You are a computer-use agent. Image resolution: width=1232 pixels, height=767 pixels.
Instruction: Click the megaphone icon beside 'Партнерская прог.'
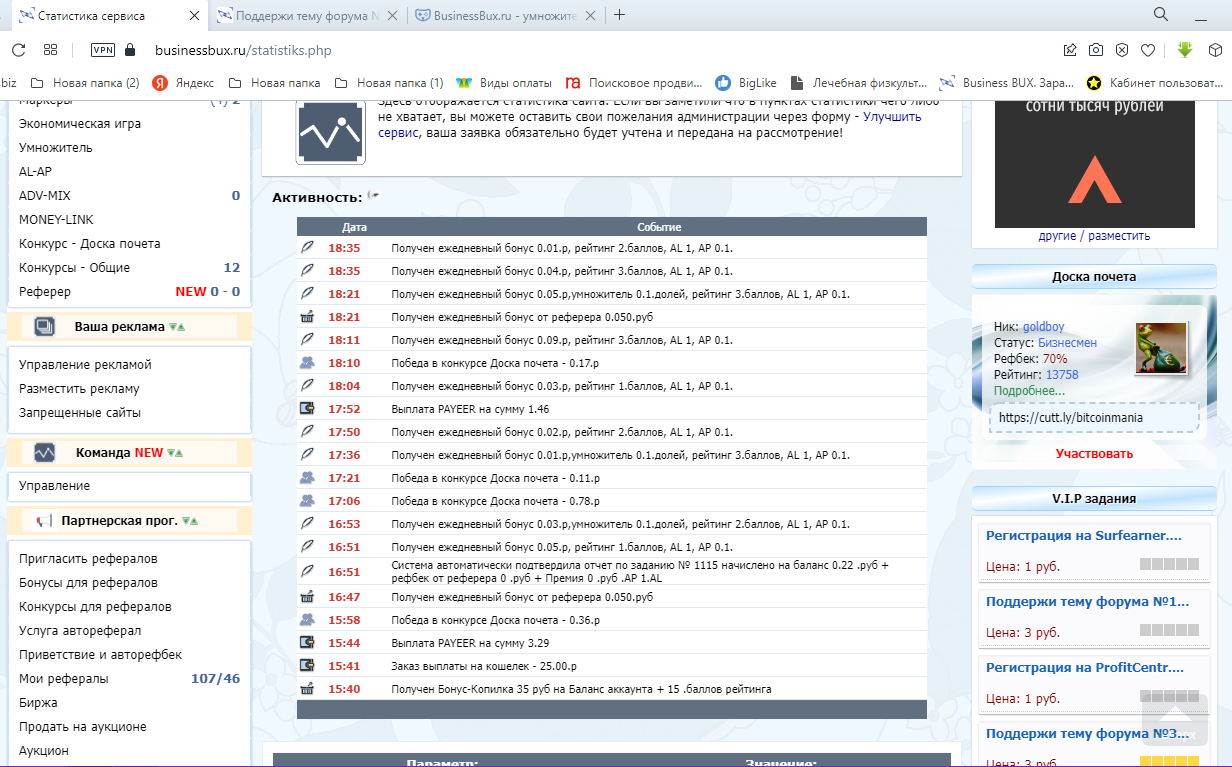click(44, 521)
